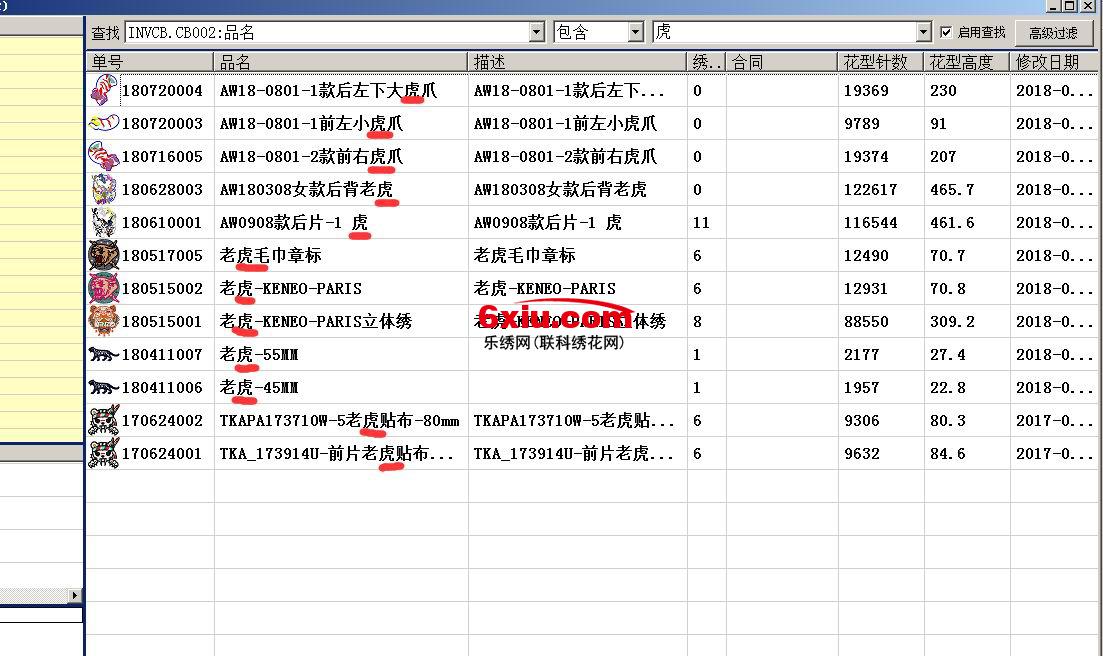This screenshot has height=656, width=1103.
Task: Open the INVCB.CB002:品名 field dropdown
Action: click(536, 32)
